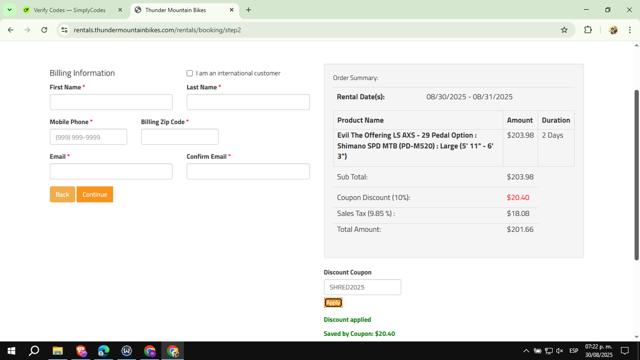Open the taskbar clock and date
This screenshot has height=360, width=640.
pos(599,351)
